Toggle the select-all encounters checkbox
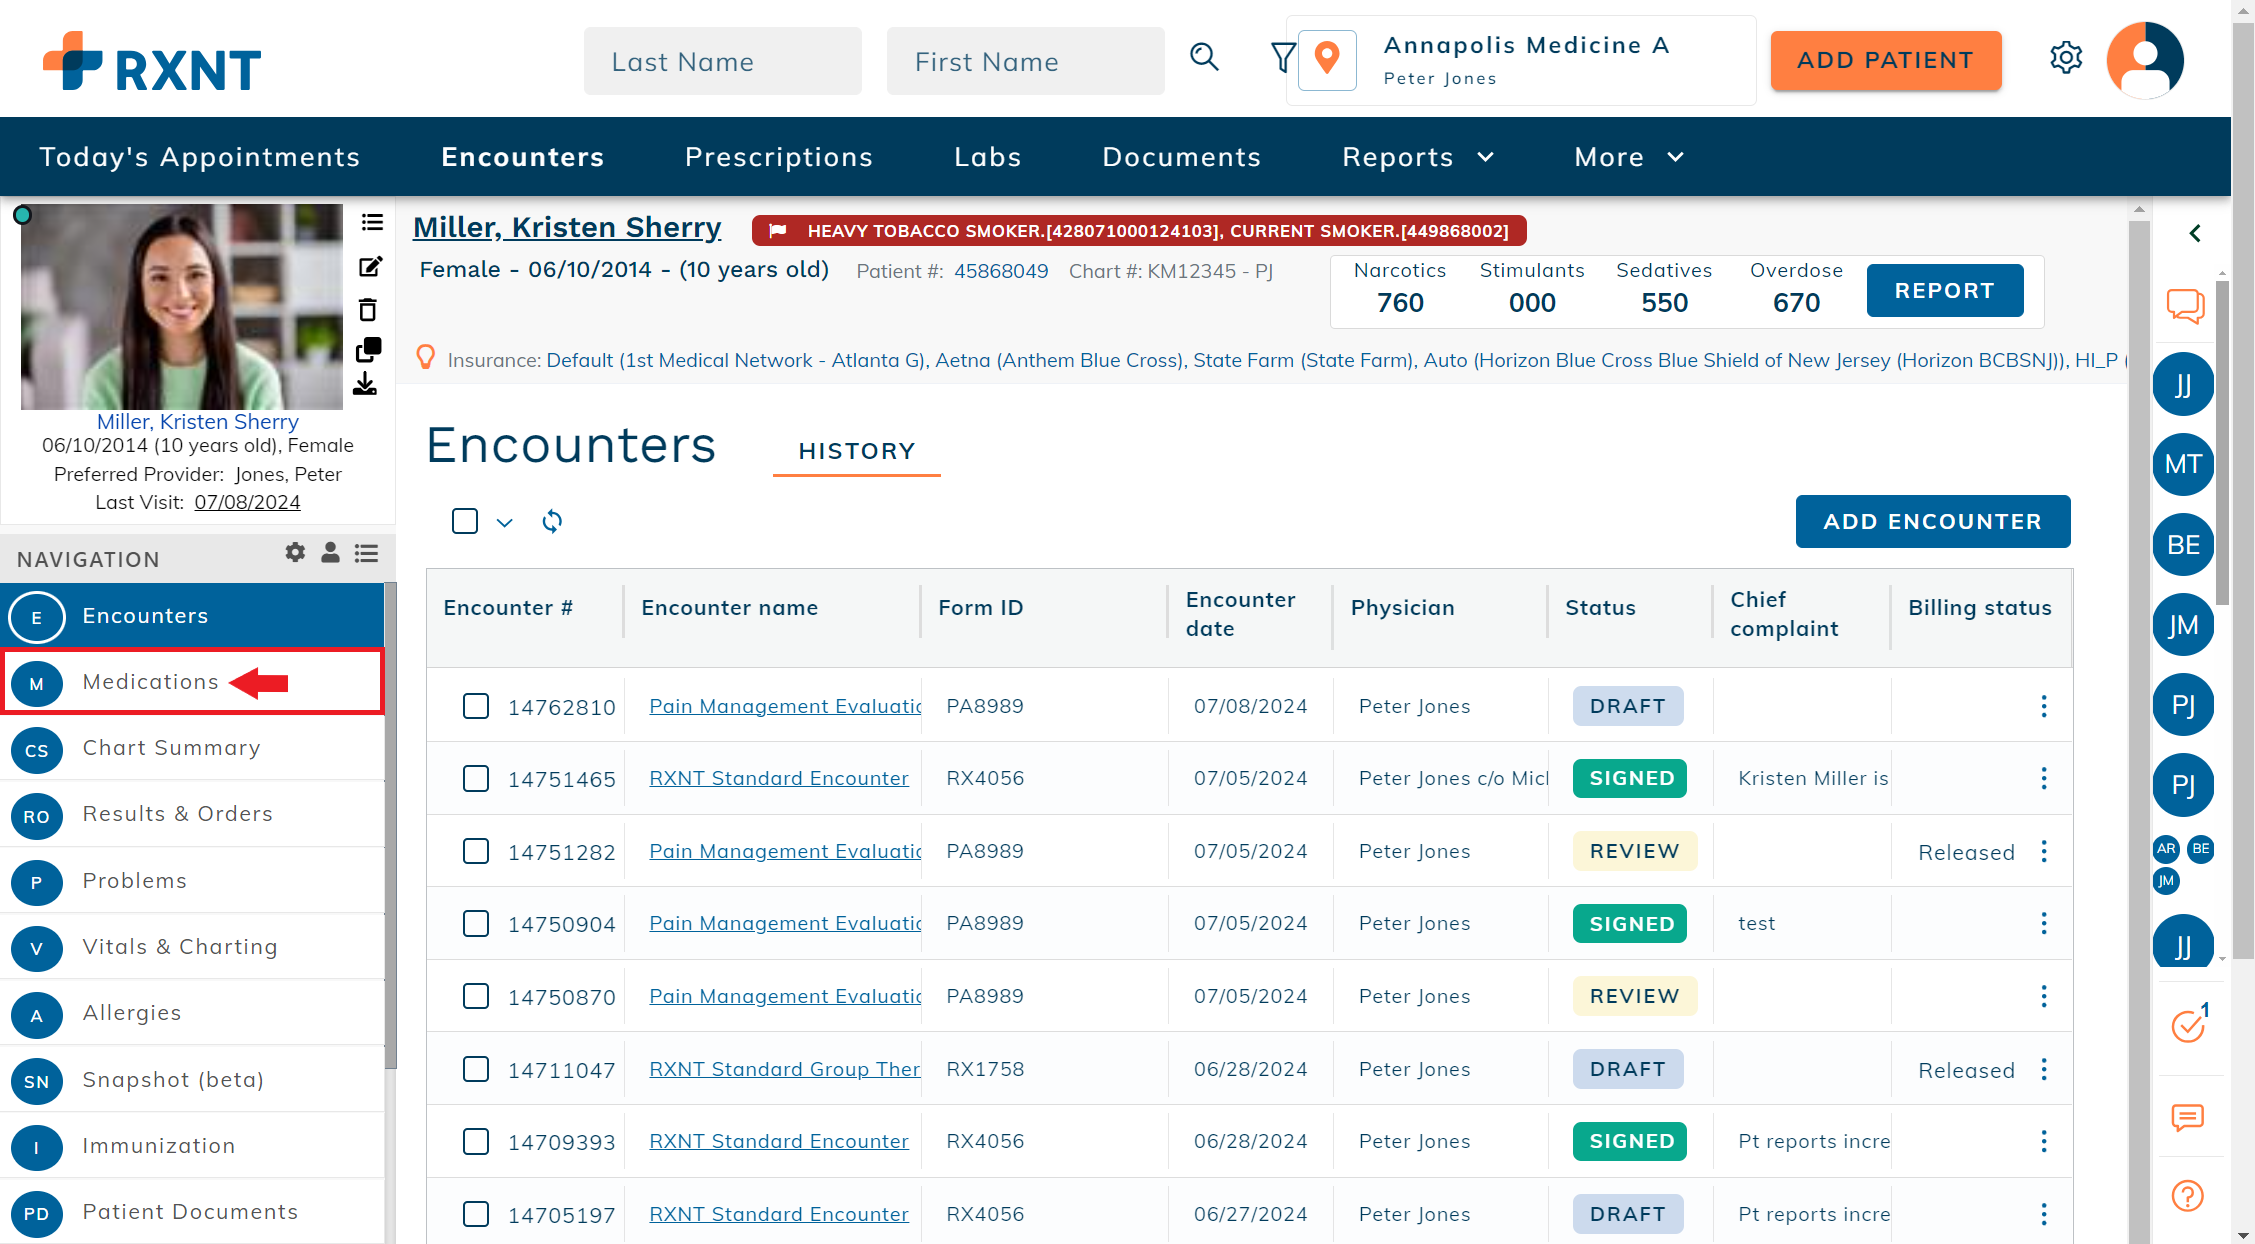The height and width of the screenshot is (1244, 2255). point(465,521)
